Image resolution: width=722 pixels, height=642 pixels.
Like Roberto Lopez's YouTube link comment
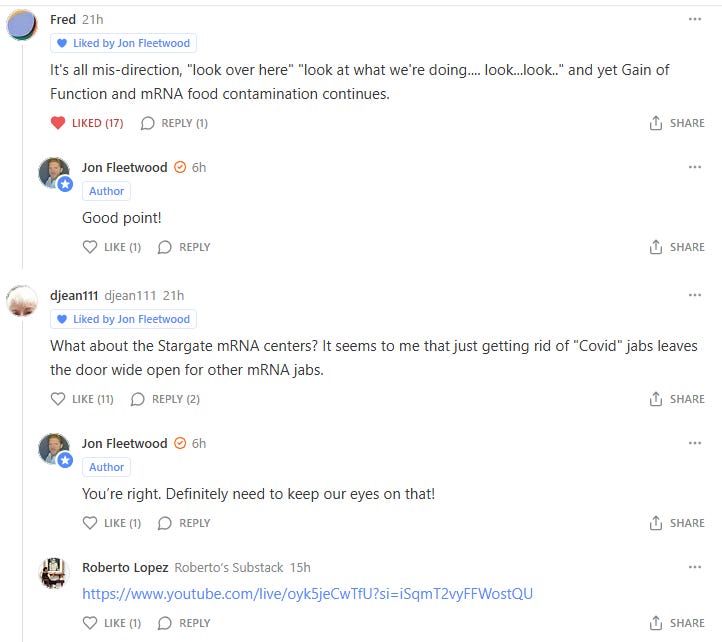point(112,623)
